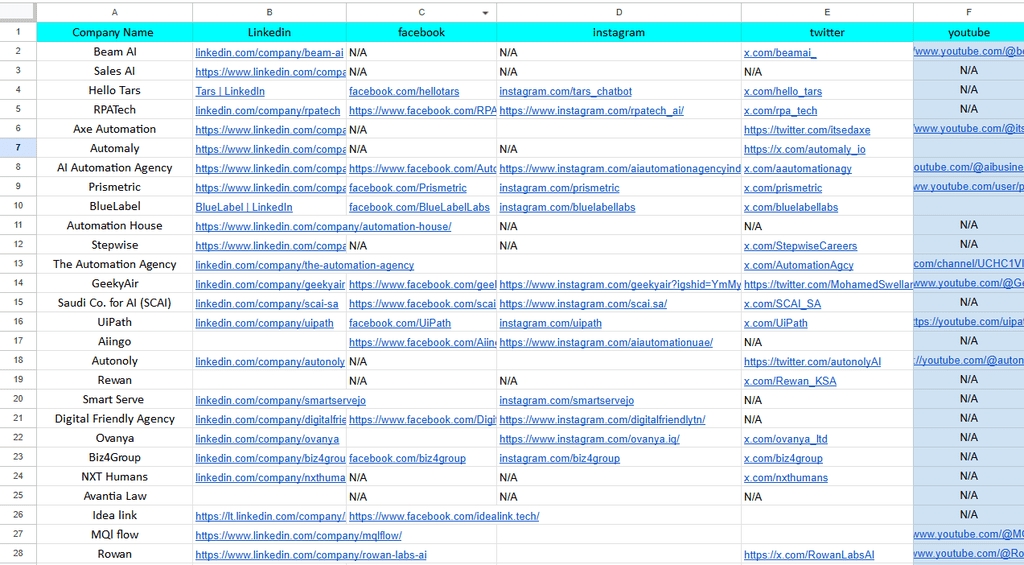Select the 'facebook' header cell
The width and height of the screenshot is (1024, 565).
421,32
